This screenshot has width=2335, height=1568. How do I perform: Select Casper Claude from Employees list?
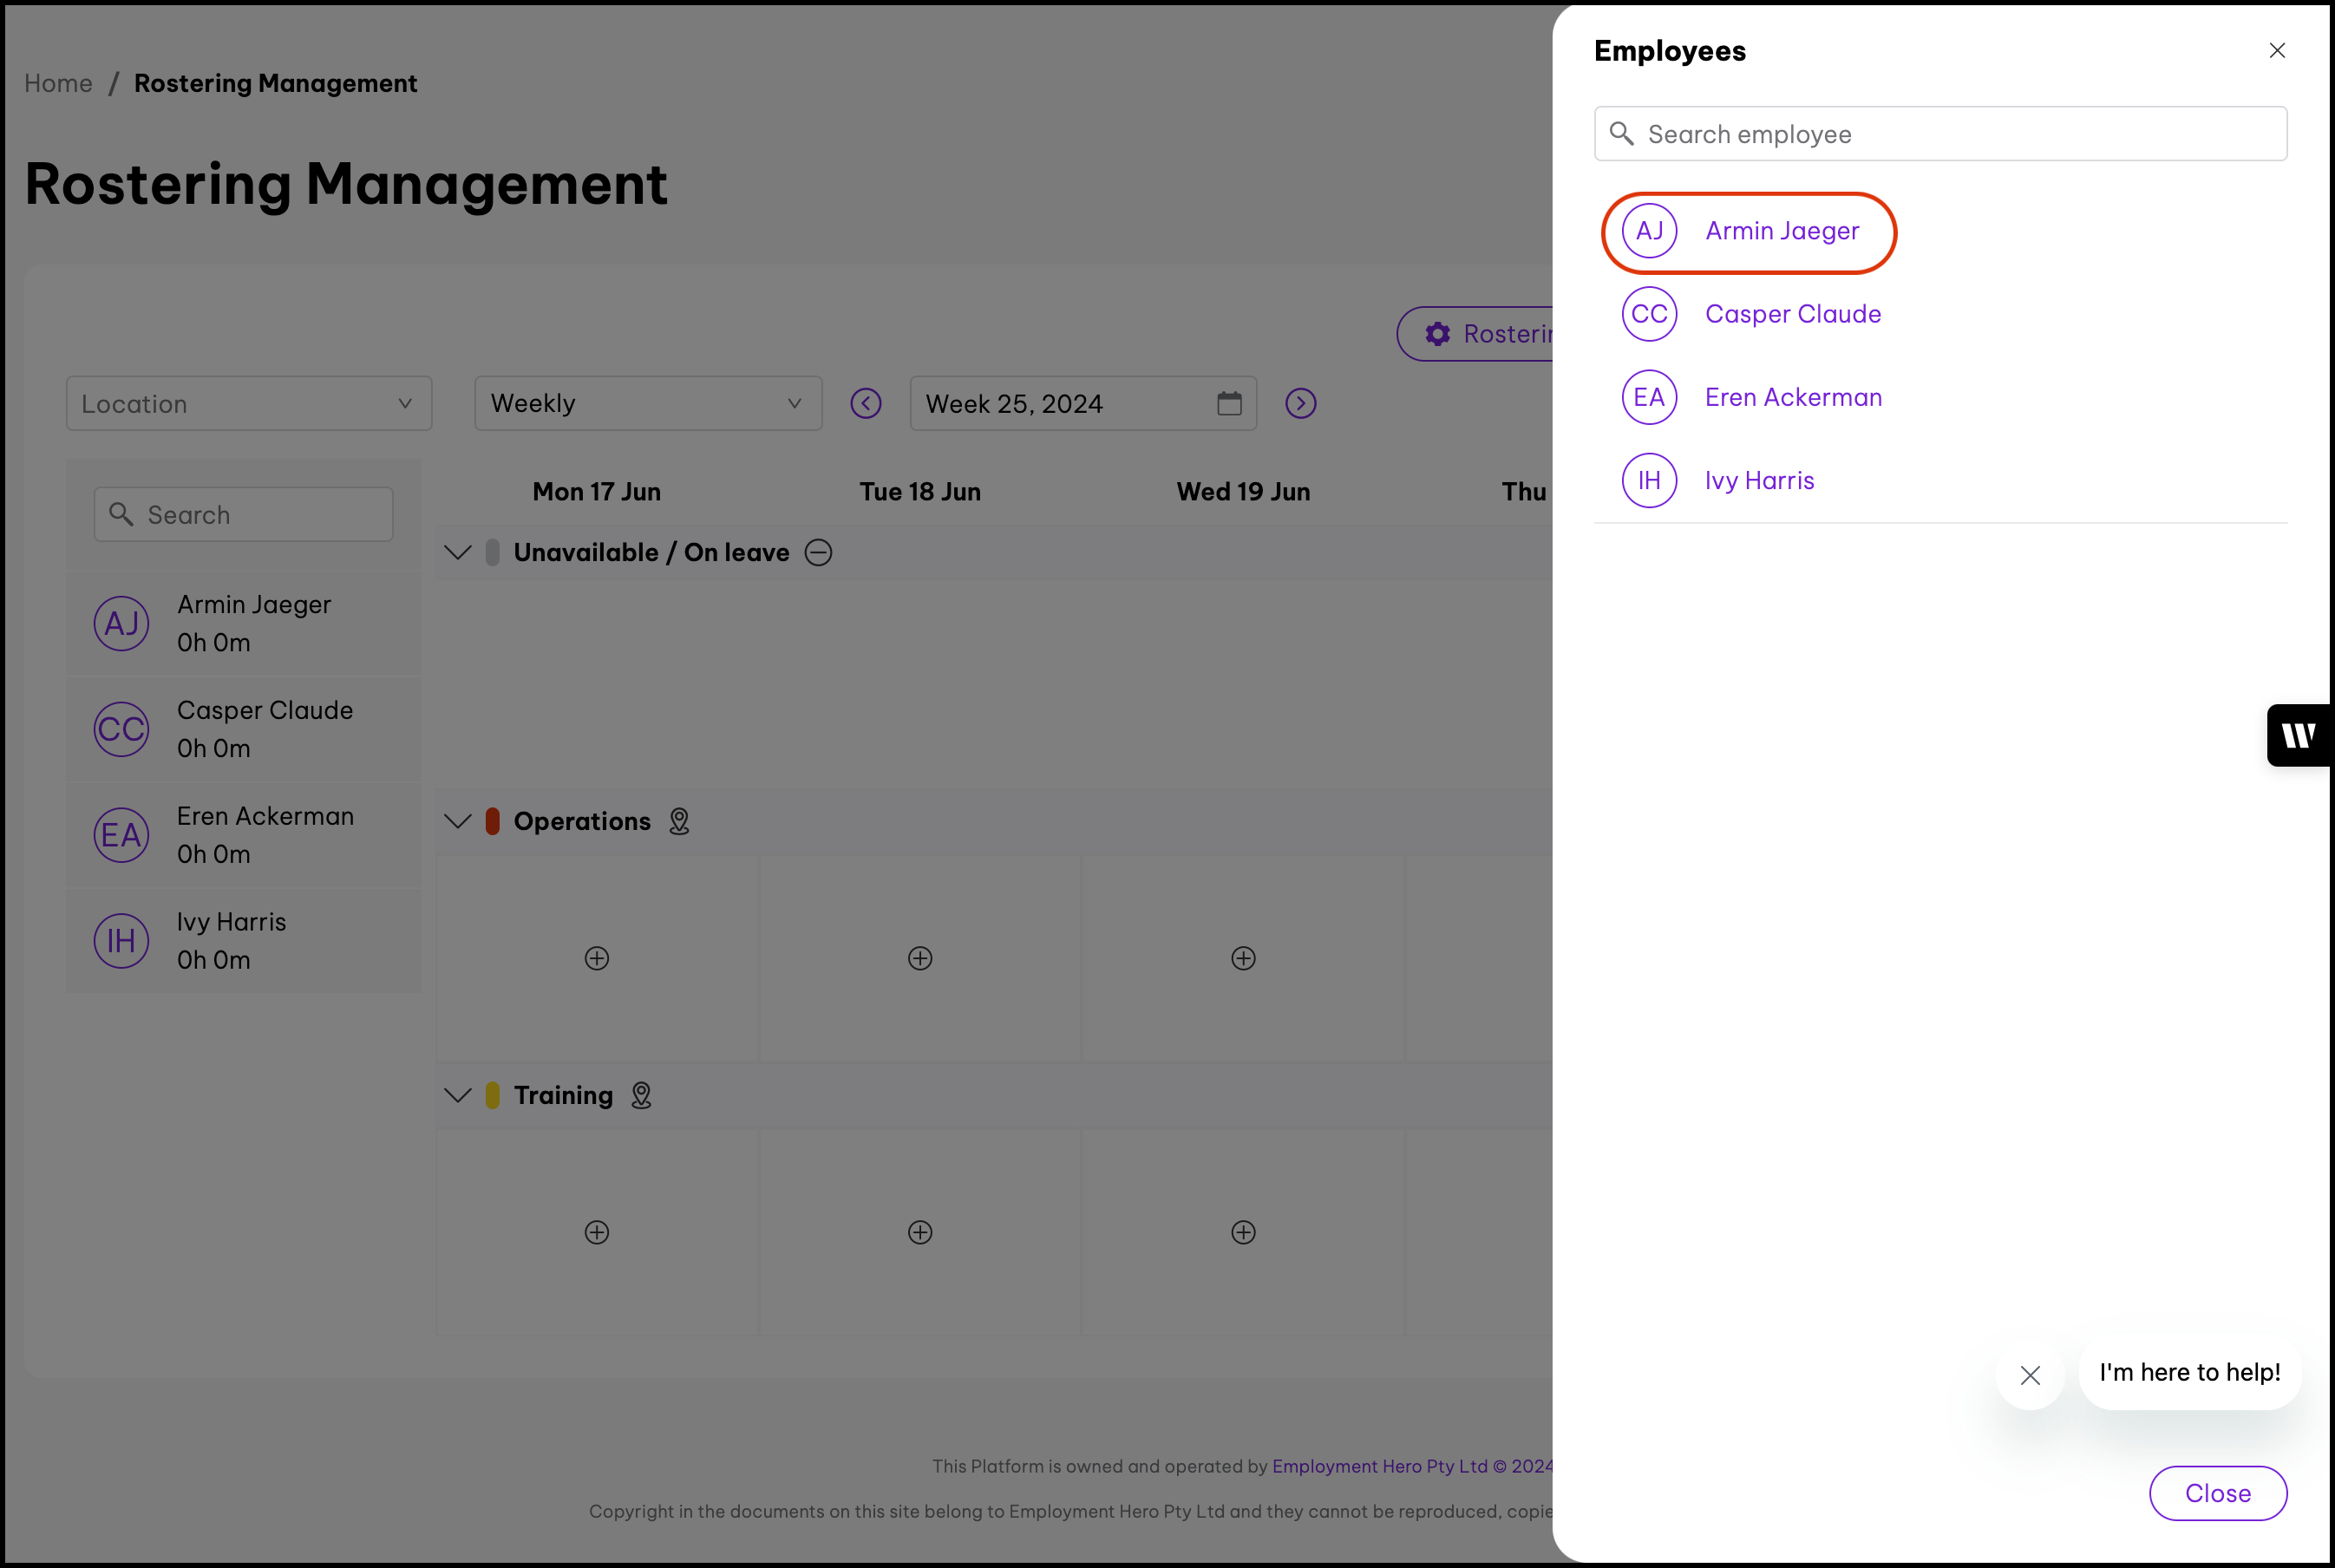click(x=1791, y=314)
